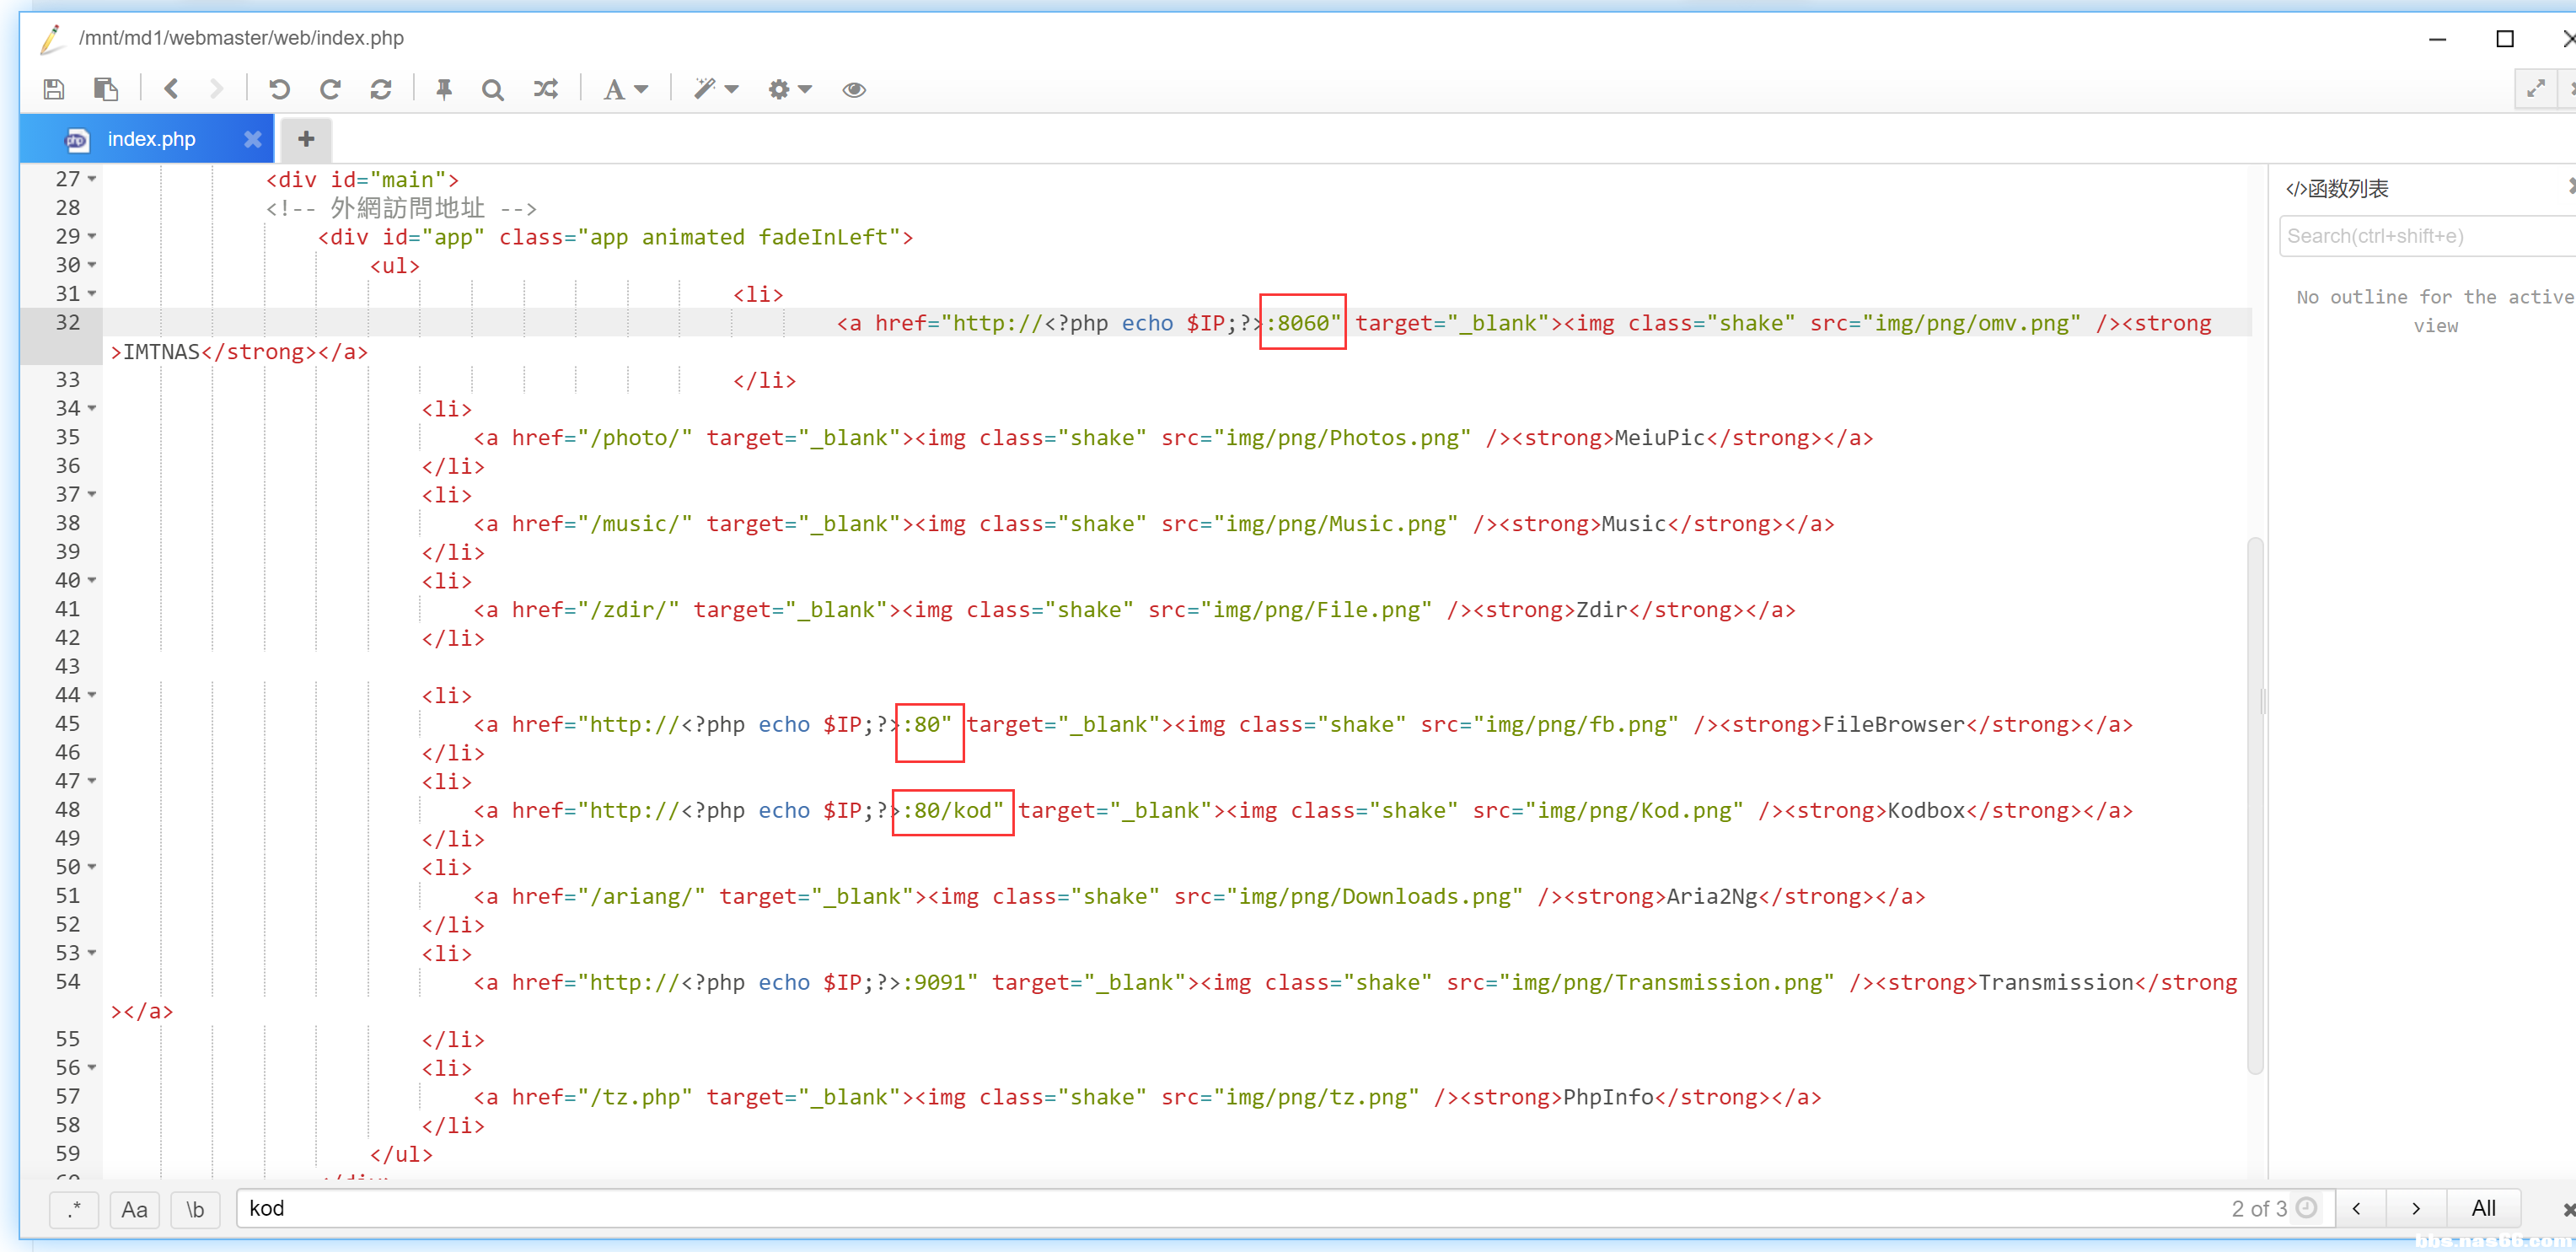Image resolution: width=2576 pixels, height=1252 pixels.
Task: Click the redo arrow icon
Action: tap(330, 89)
